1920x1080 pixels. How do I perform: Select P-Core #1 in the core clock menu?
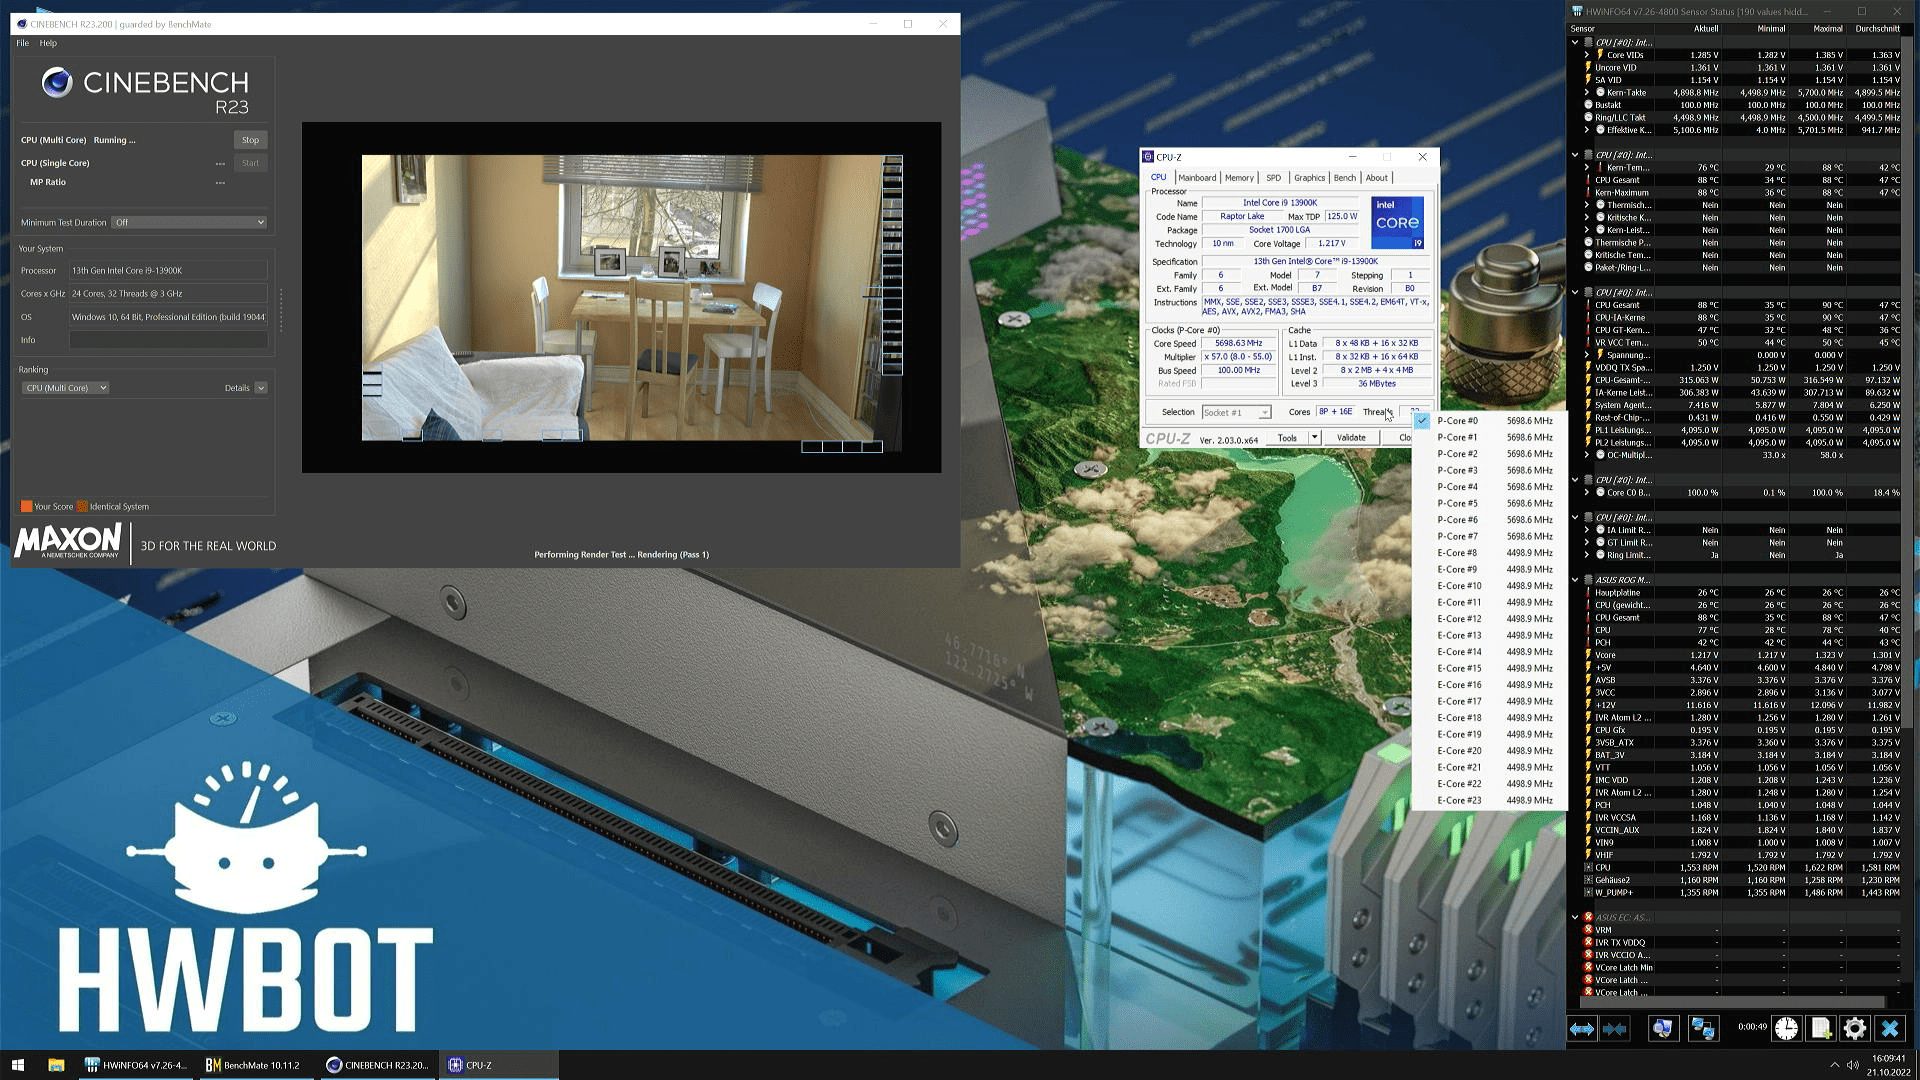point(1489,437)
